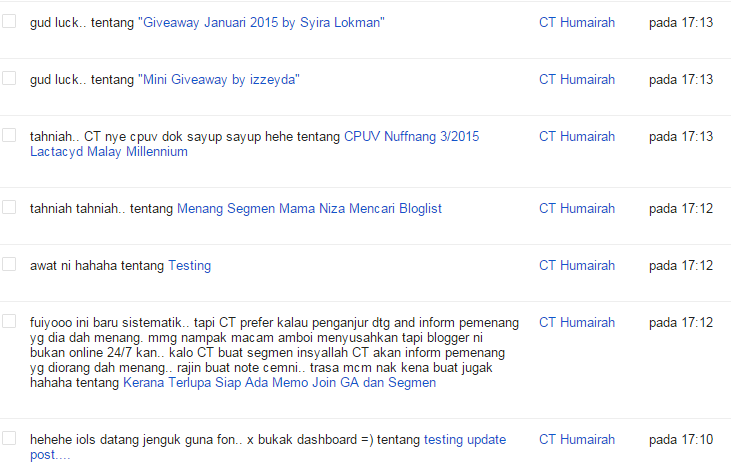
Task: Click "pada 17:13" timestamp on CPUV Nuffnang row
Action: point(681,137)
